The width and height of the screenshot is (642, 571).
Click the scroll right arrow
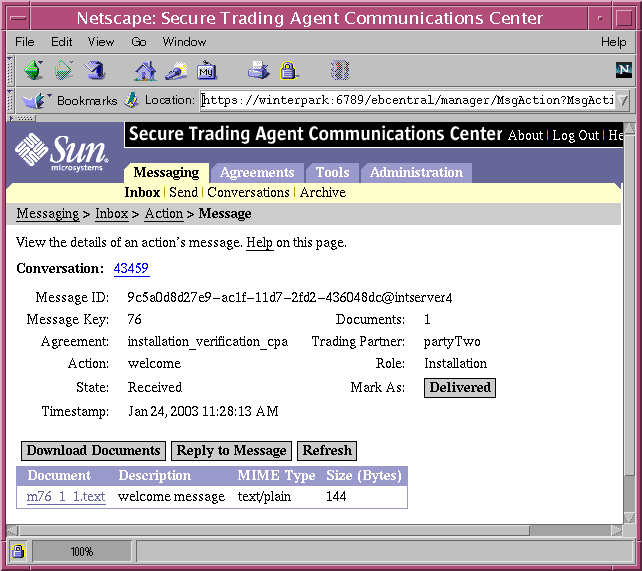click(x=617, y=530)
